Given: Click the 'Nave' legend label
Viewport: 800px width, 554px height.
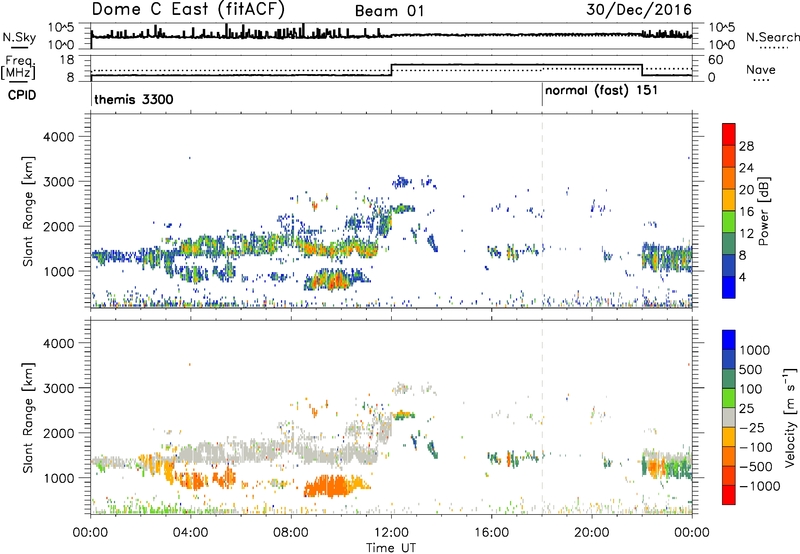Looking at the screenshot, I should [x=761, y=69].
